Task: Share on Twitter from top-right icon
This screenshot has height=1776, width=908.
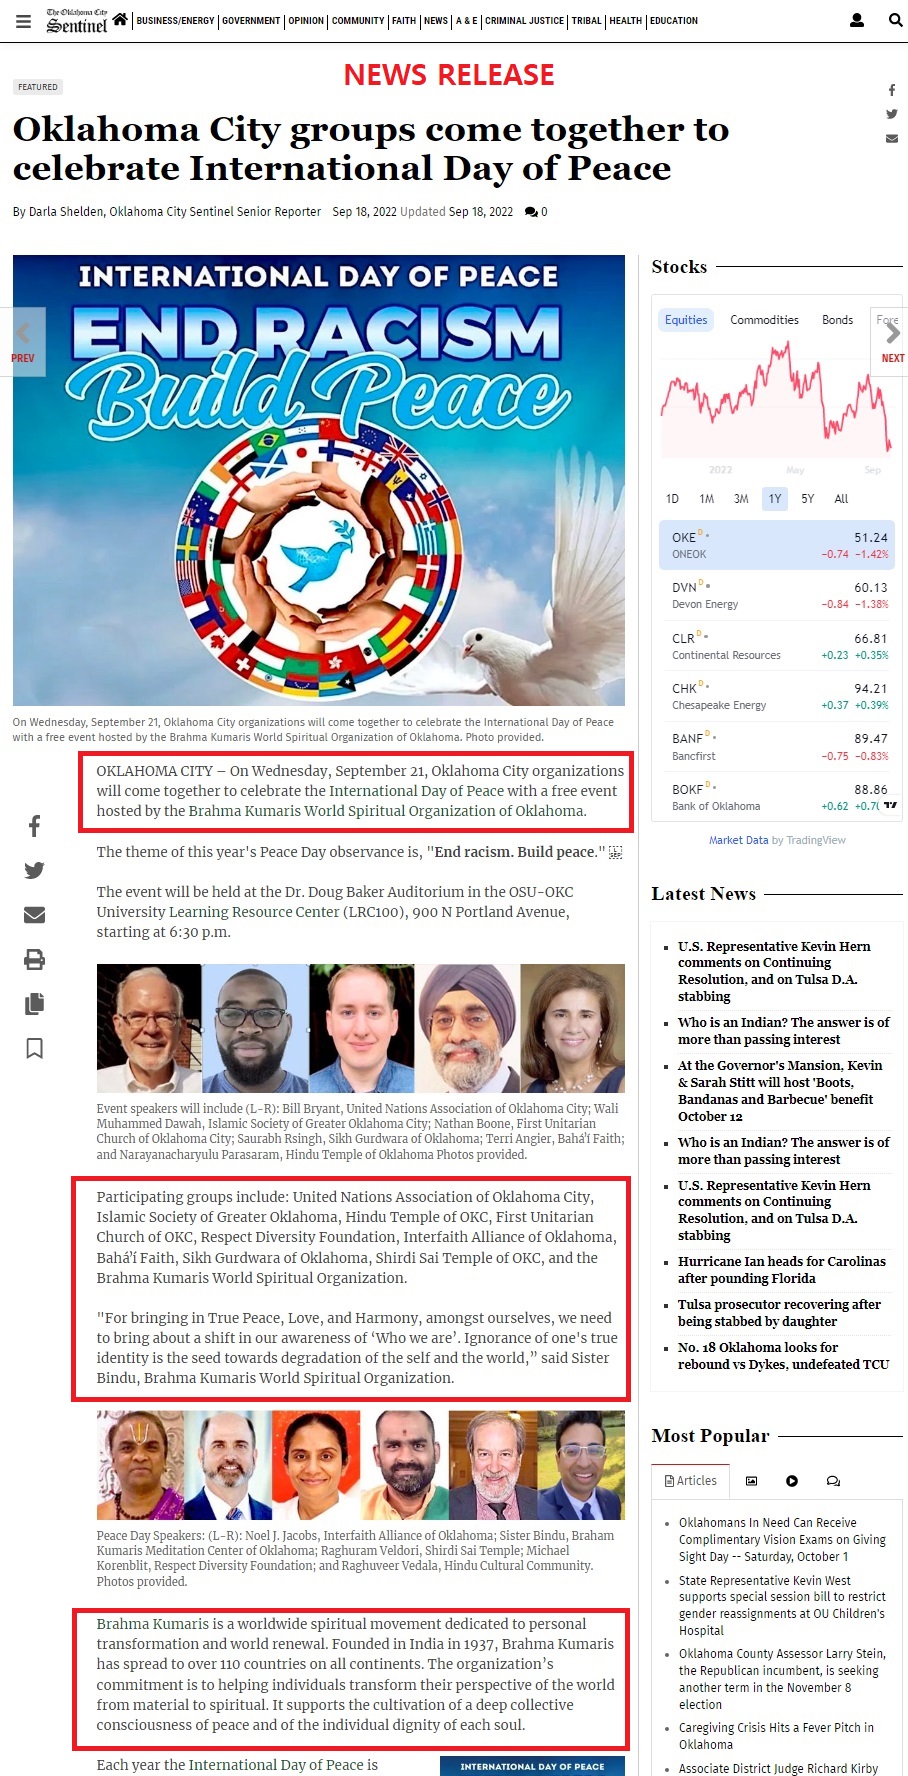Action: [892, 114]
